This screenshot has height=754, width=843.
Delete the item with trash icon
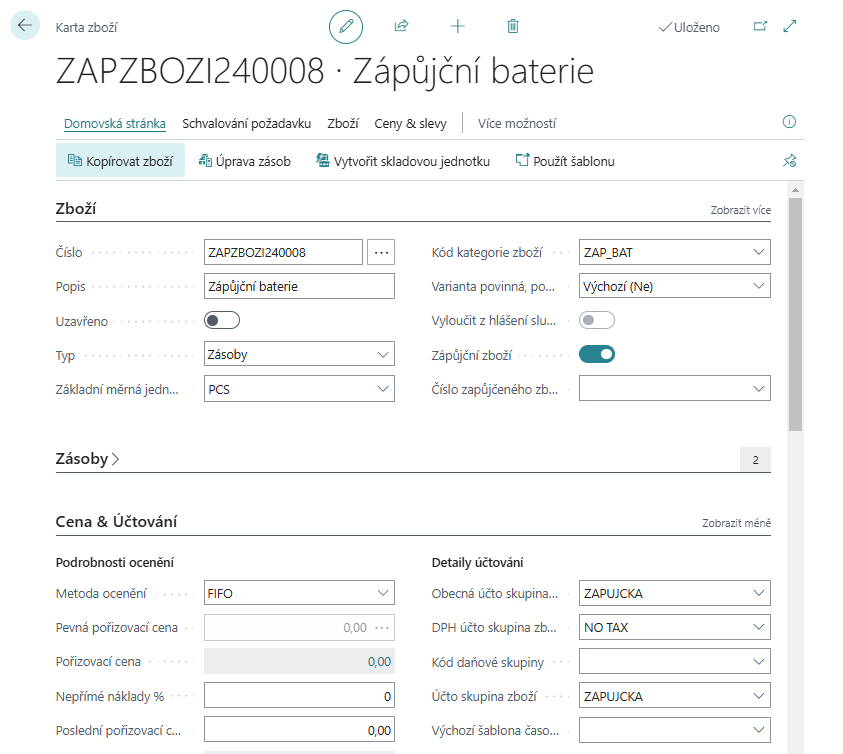tap(513, 26)
